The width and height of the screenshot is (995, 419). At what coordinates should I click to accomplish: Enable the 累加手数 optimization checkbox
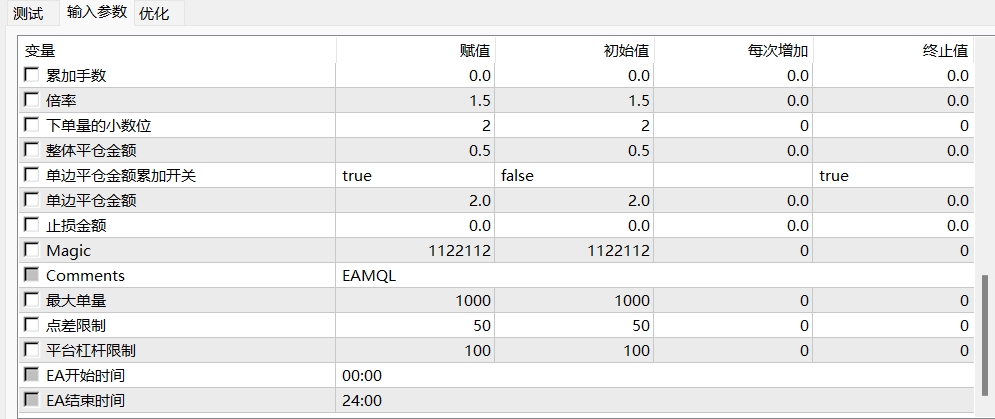(32, 75)
